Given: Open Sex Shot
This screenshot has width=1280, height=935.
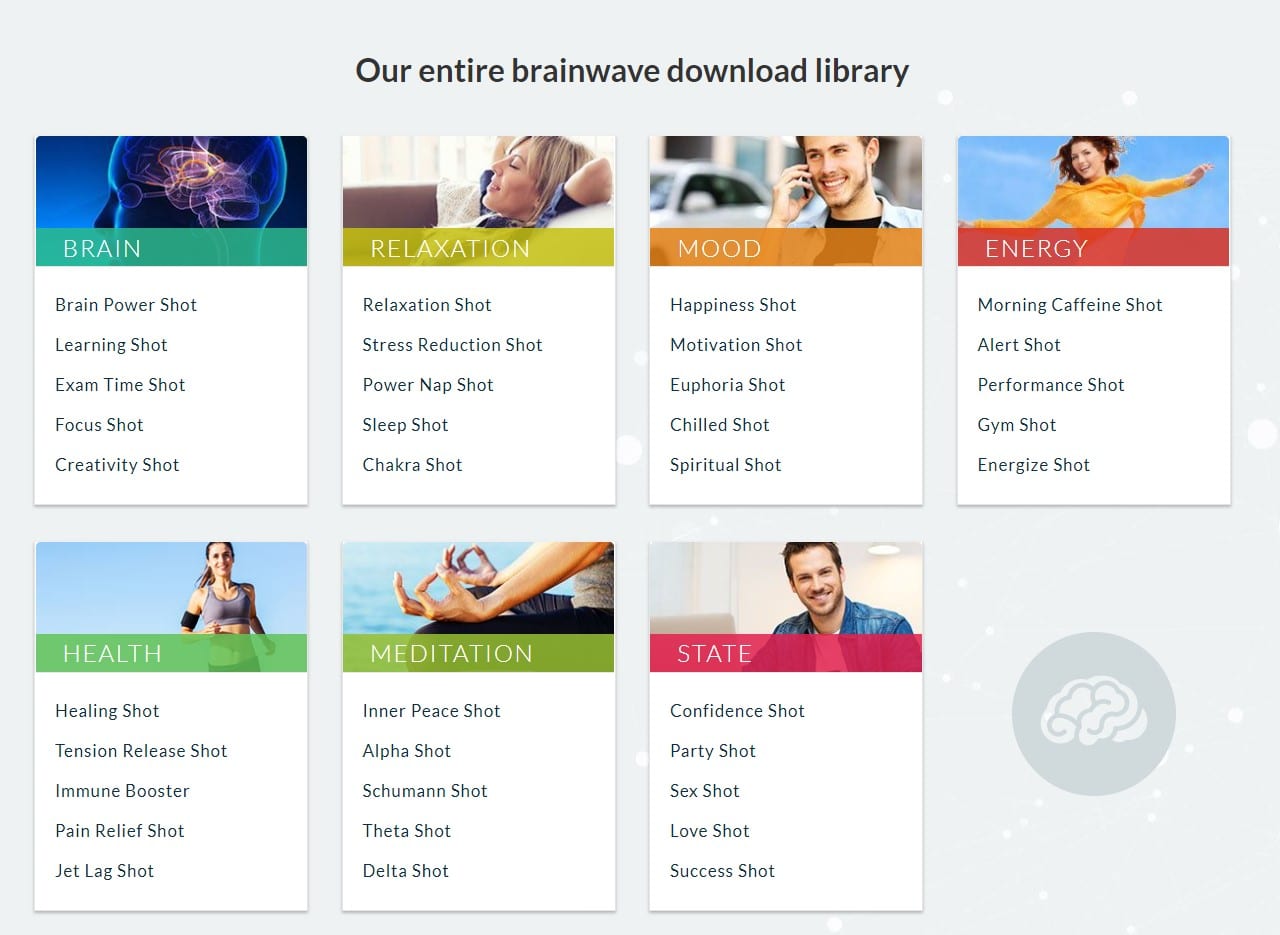Looking at the screenshot, I should tap(704, 791).
